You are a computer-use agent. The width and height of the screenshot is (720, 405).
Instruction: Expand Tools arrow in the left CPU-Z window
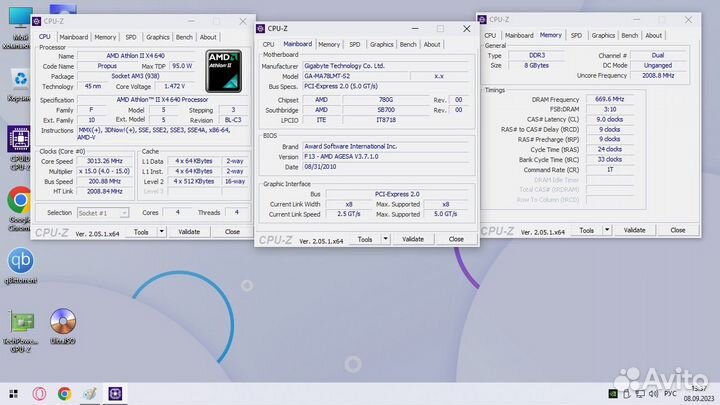(161, 232)
